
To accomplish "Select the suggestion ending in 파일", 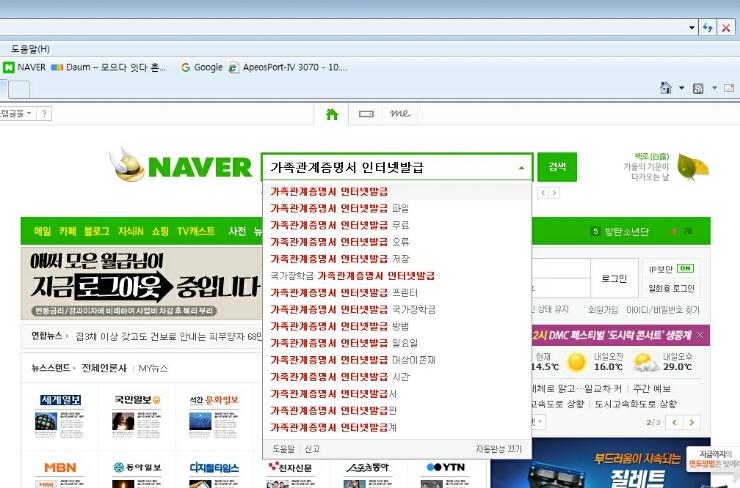I will 397,208.
